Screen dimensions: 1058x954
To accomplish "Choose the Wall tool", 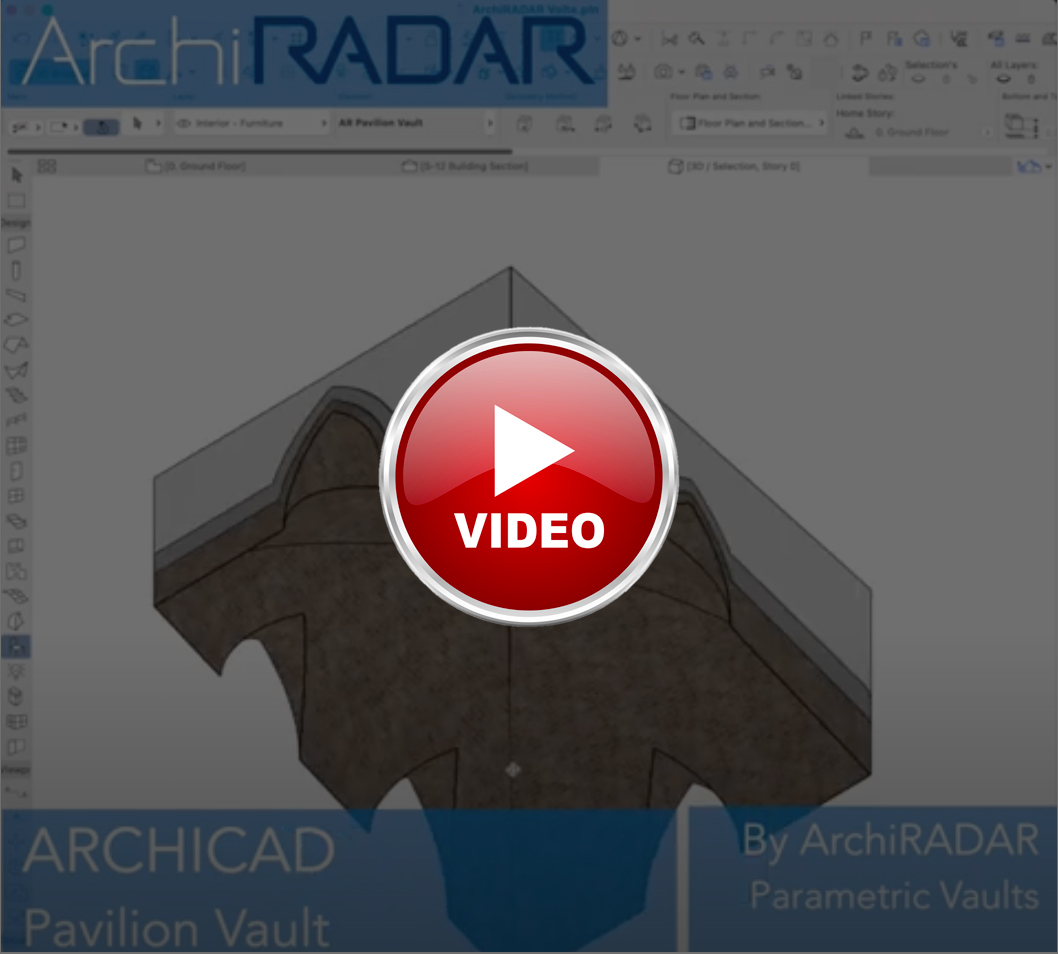I will tap(16, 245).
